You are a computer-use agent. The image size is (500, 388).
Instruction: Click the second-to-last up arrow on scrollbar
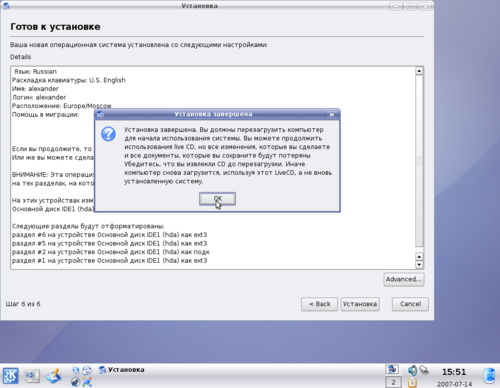[x=419, y=256]
